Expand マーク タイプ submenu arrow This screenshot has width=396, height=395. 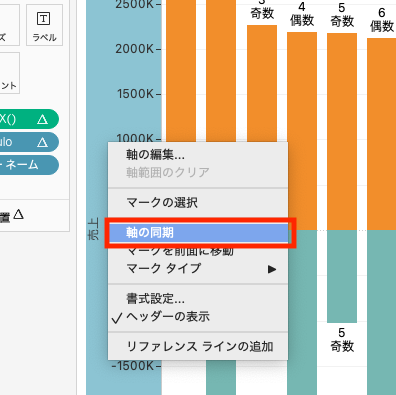[272, 269]
